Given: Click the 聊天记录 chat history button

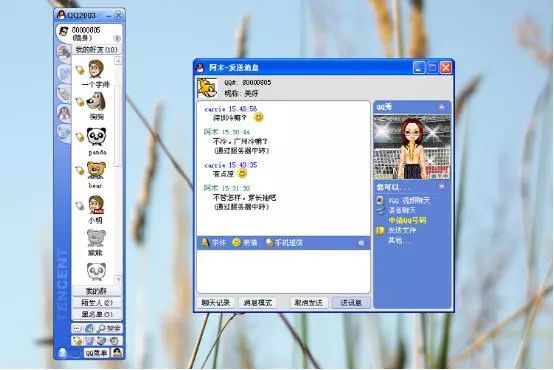Looking at the screenshot, I should pos(216,303).
